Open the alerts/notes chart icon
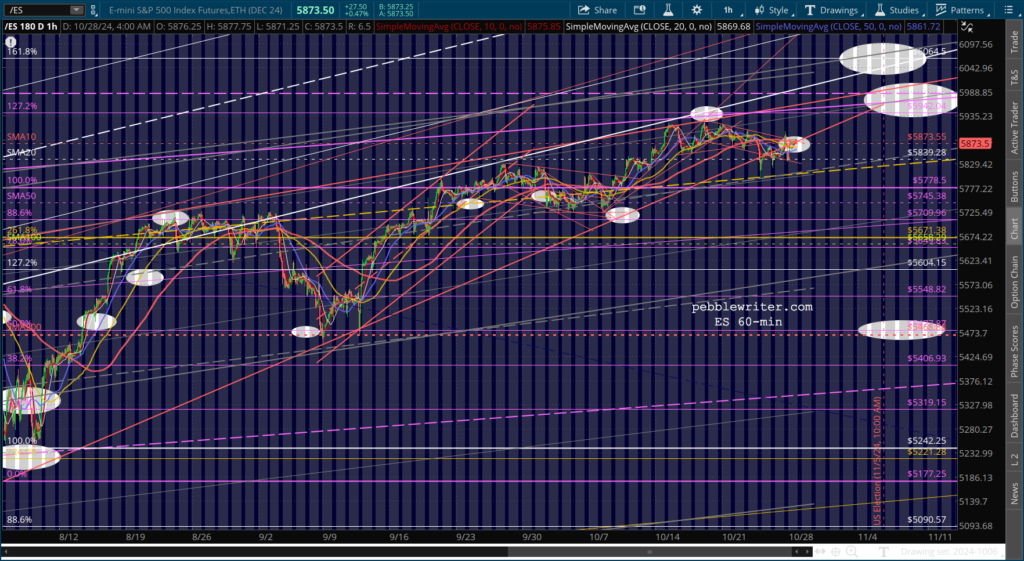The height and width of the screenshot is (561, 1024). 638,10
